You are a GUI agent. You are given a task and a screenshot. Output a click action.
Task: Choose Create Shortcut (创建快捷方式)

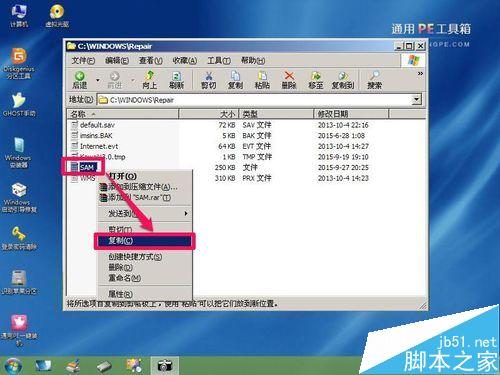coord(145,257)
